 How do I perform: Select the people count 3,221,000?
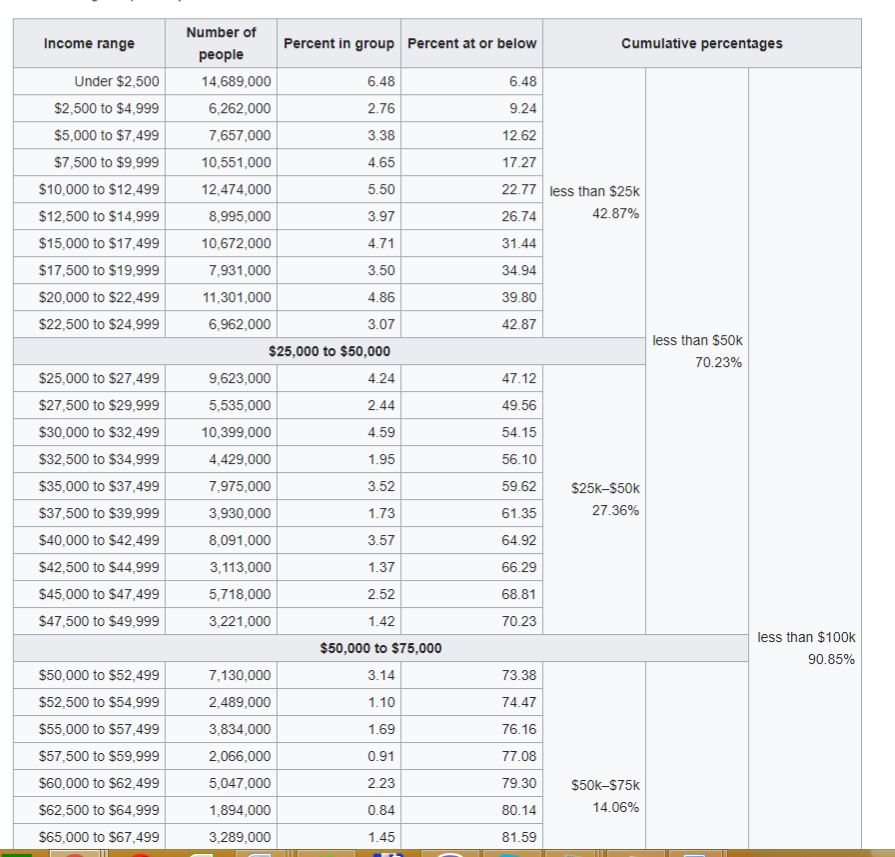pos(239,621)
